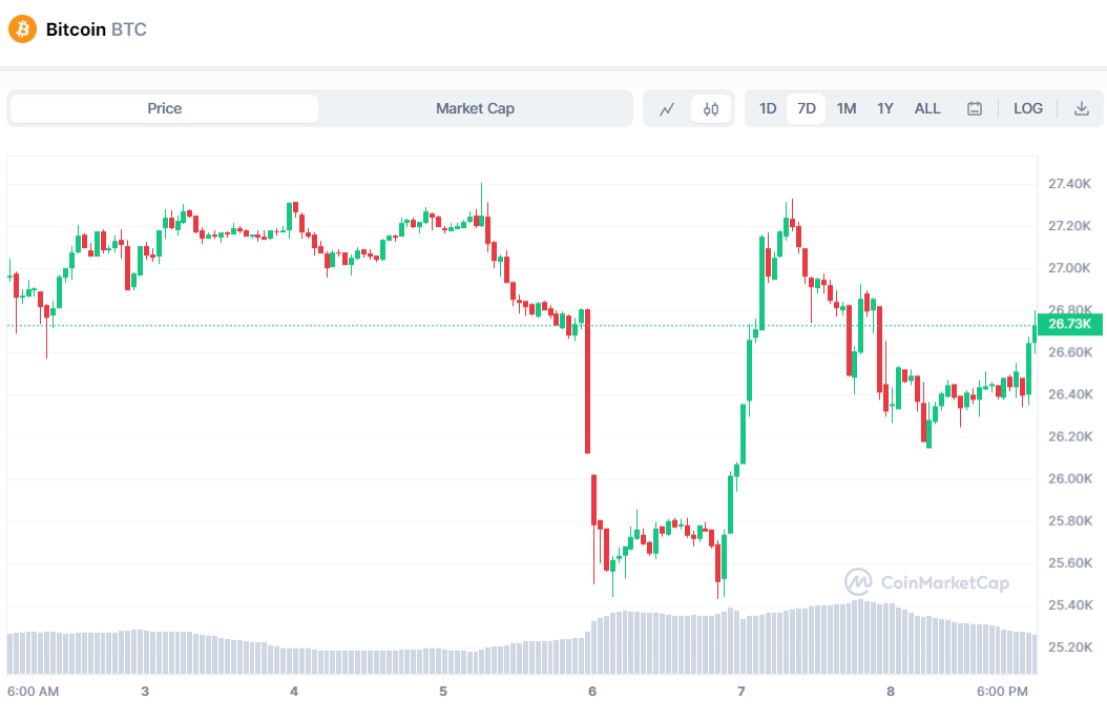Select the Price toggle tab

[x=163, y=108]
